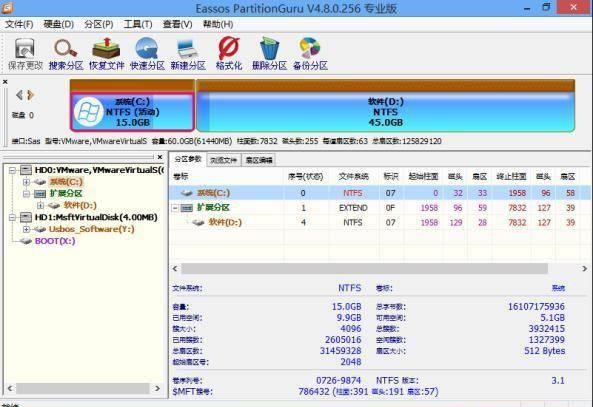Open the 文件(F) menu
The width and height of the screenshot is (593, 407).
[x=19, y=25]
